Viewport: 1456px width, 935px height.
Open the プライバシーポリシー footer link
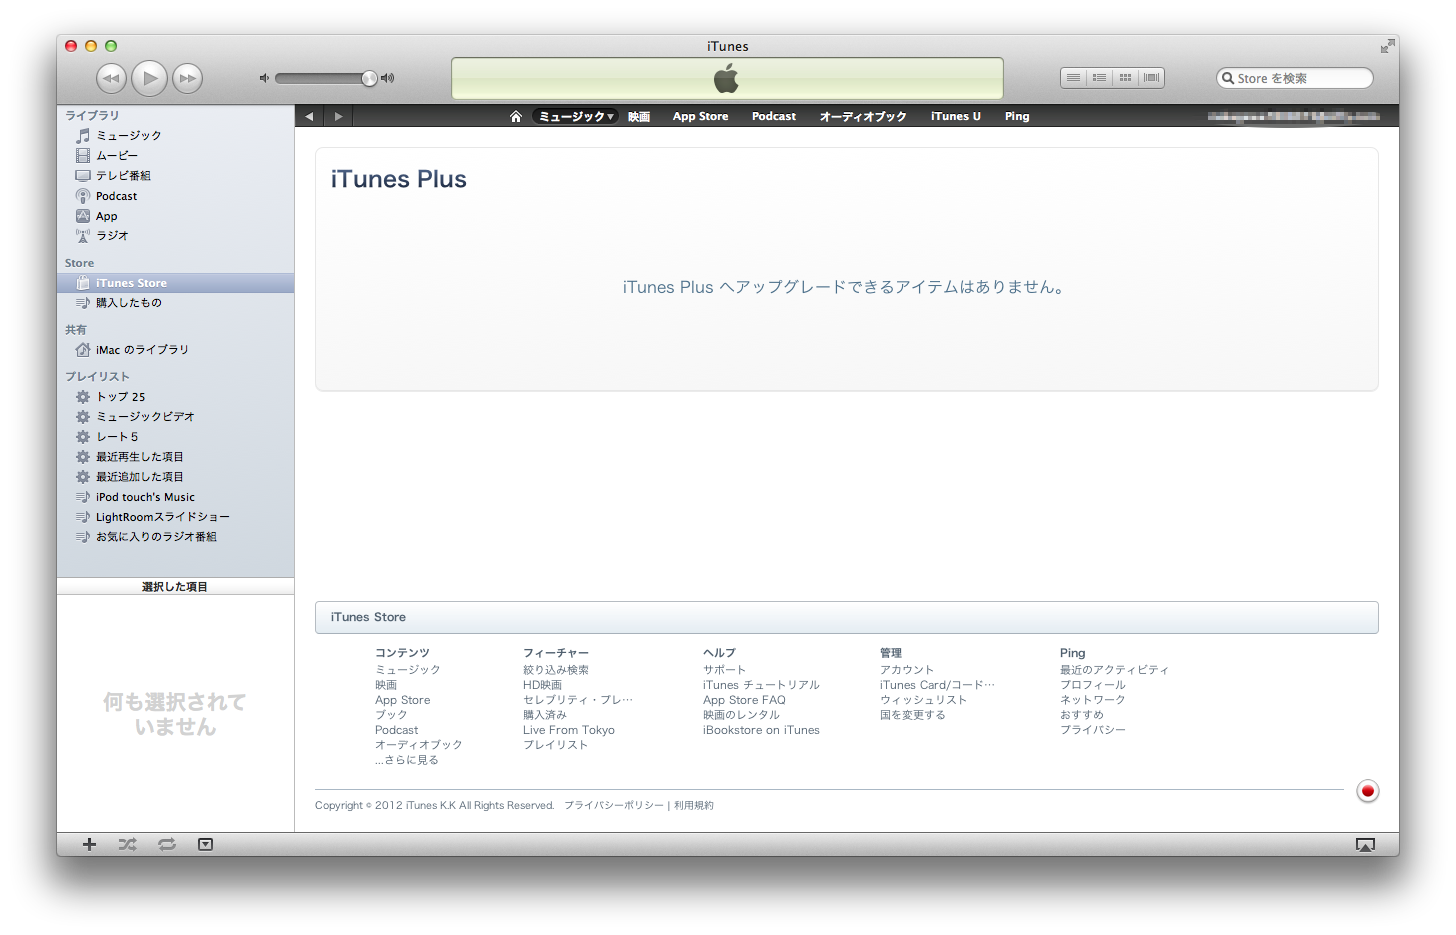[614, 805]
